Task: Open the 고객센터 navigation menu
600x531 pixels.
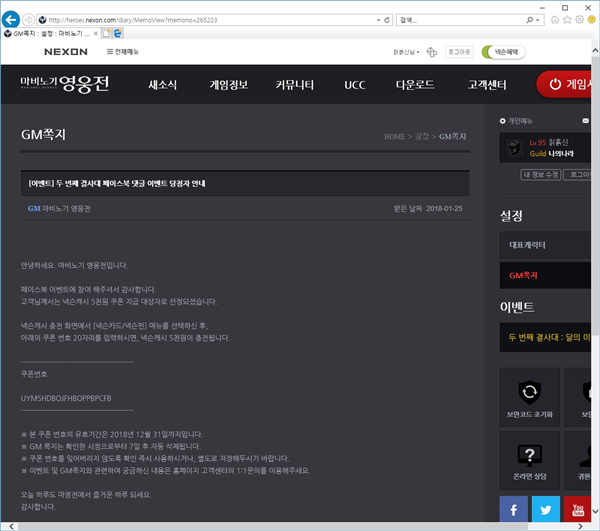Action: (x=487, y=85)
